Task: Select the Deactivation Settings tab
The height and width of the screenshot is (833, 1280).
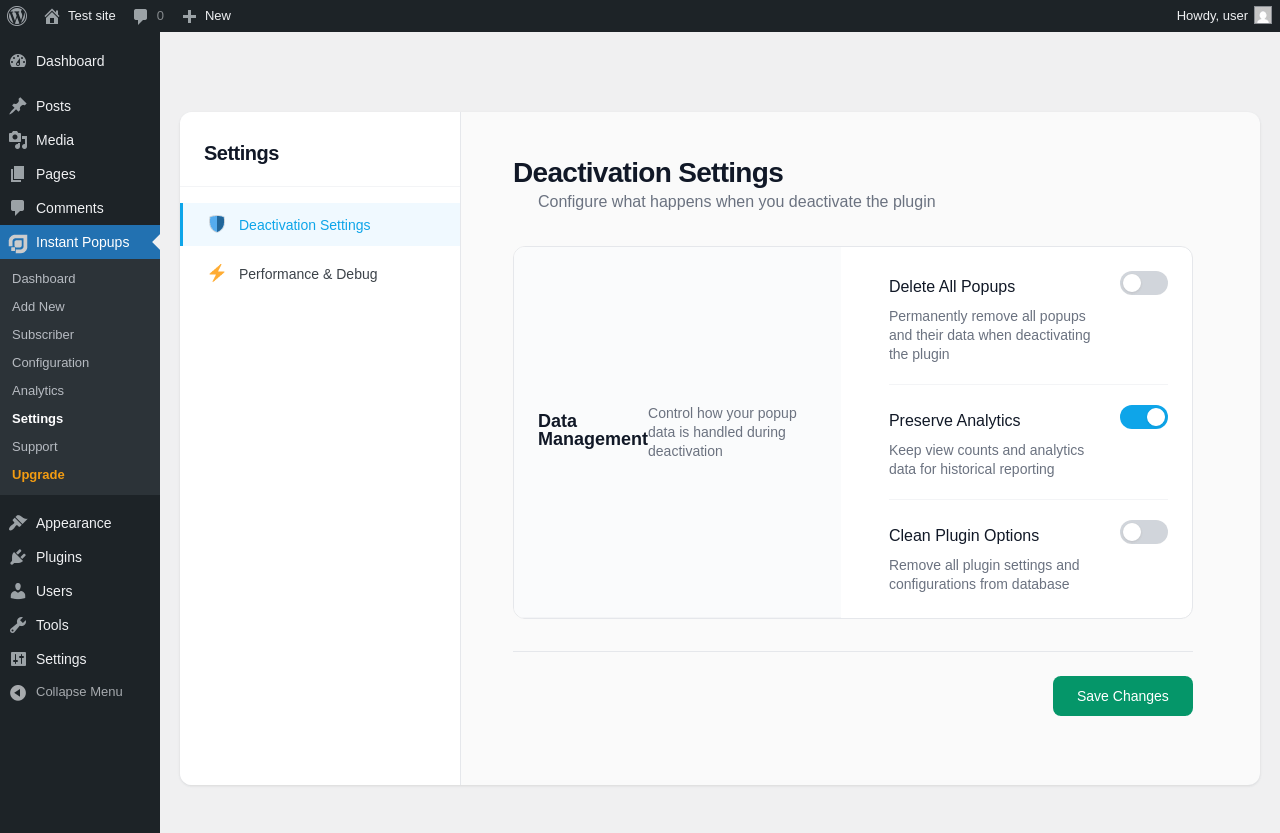Action: (304, 225)
